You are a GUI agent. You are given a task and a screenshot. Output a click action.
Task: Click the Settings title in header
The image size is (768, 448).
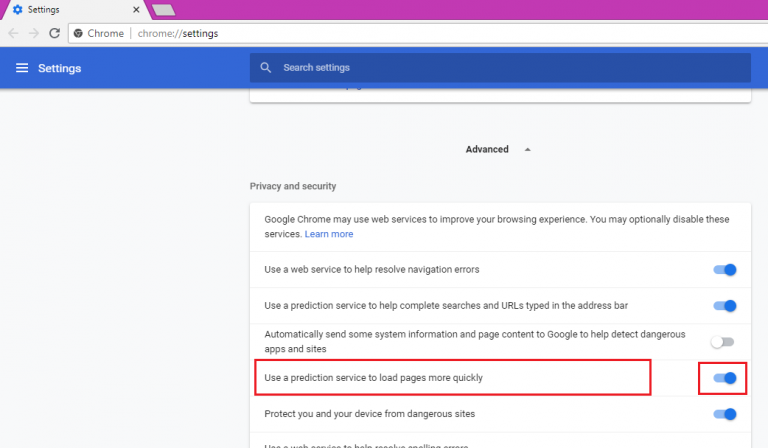60,68
